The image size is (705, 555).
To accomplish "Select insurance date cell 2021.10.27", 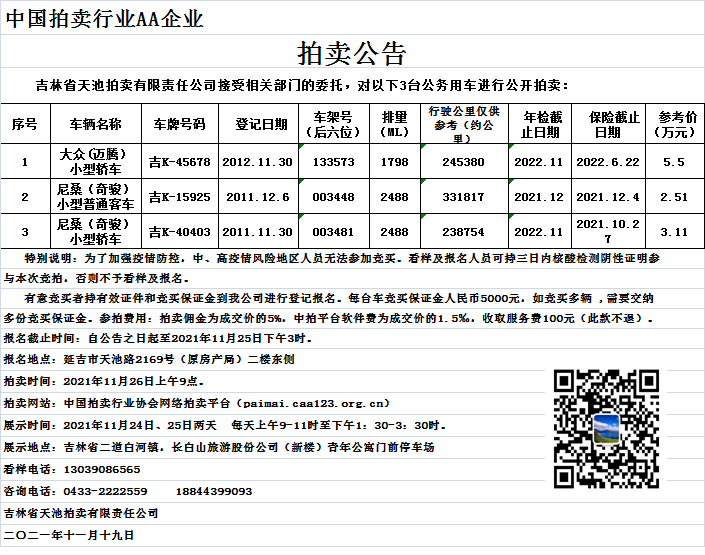I will (608, 231).
